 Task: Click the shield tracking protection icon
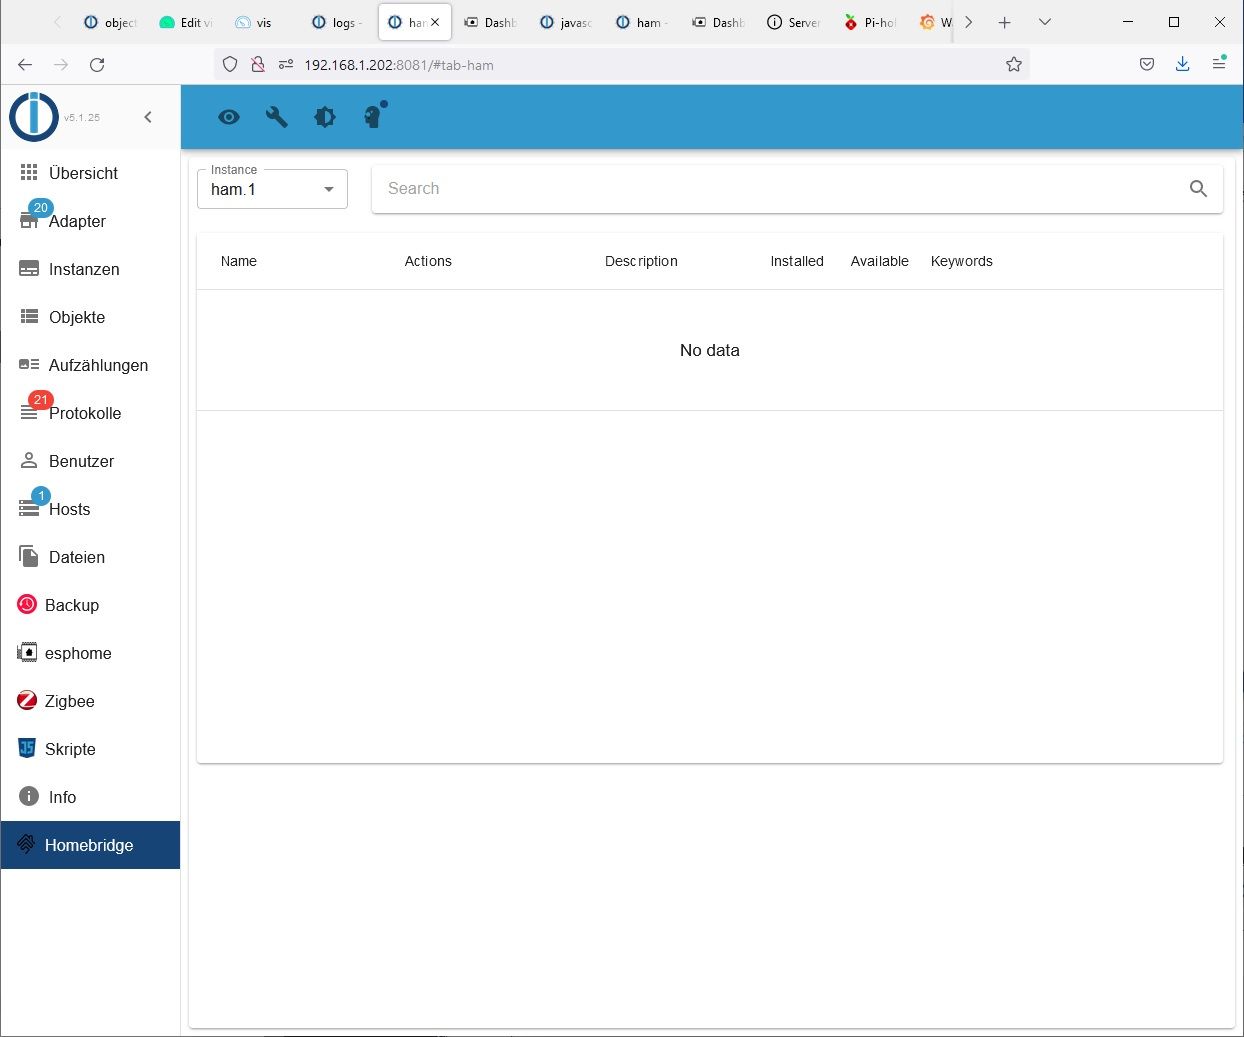[230, 64]
